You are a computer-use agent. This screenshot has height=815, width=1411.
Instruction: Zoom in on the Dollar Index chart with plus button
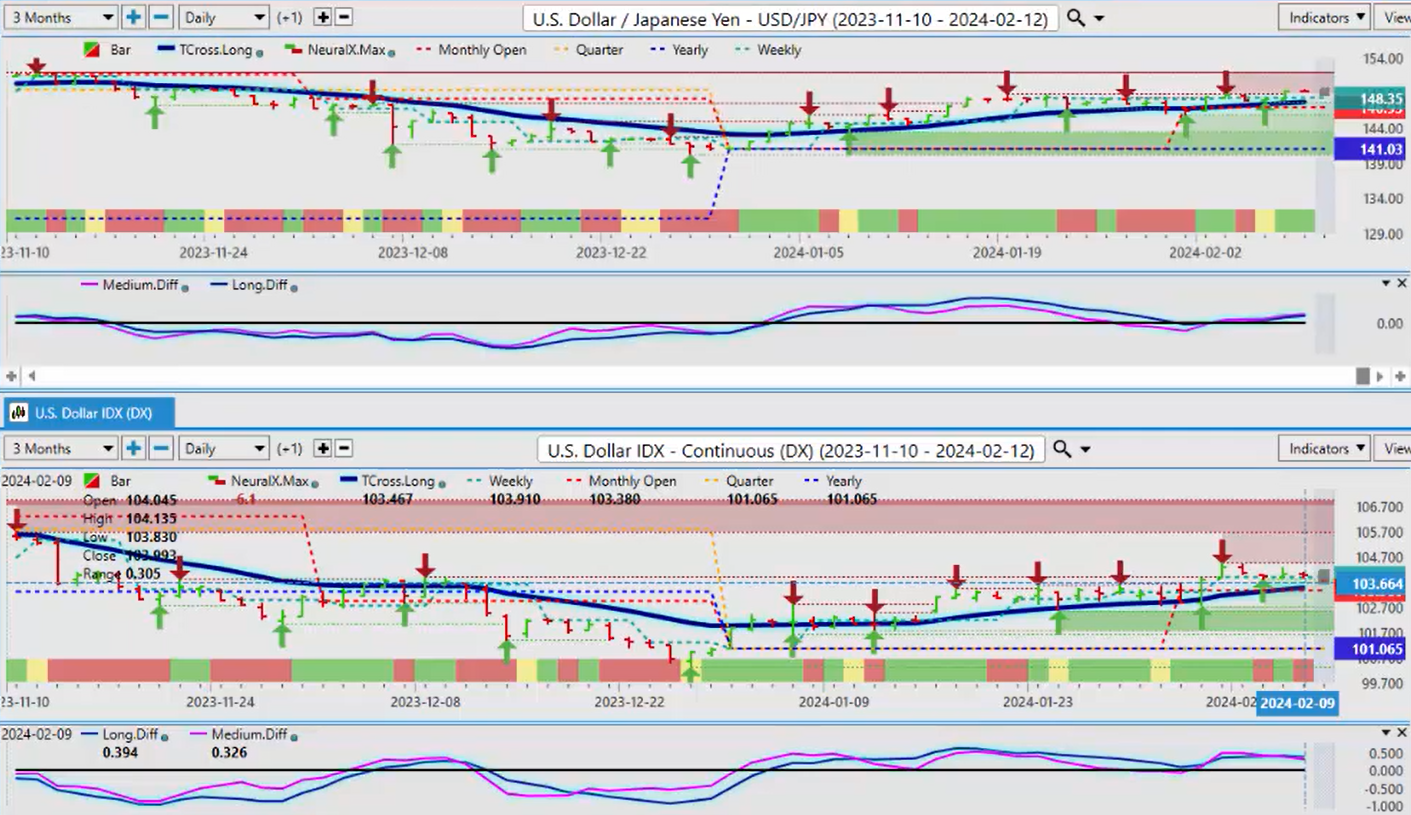coord(134,448)
